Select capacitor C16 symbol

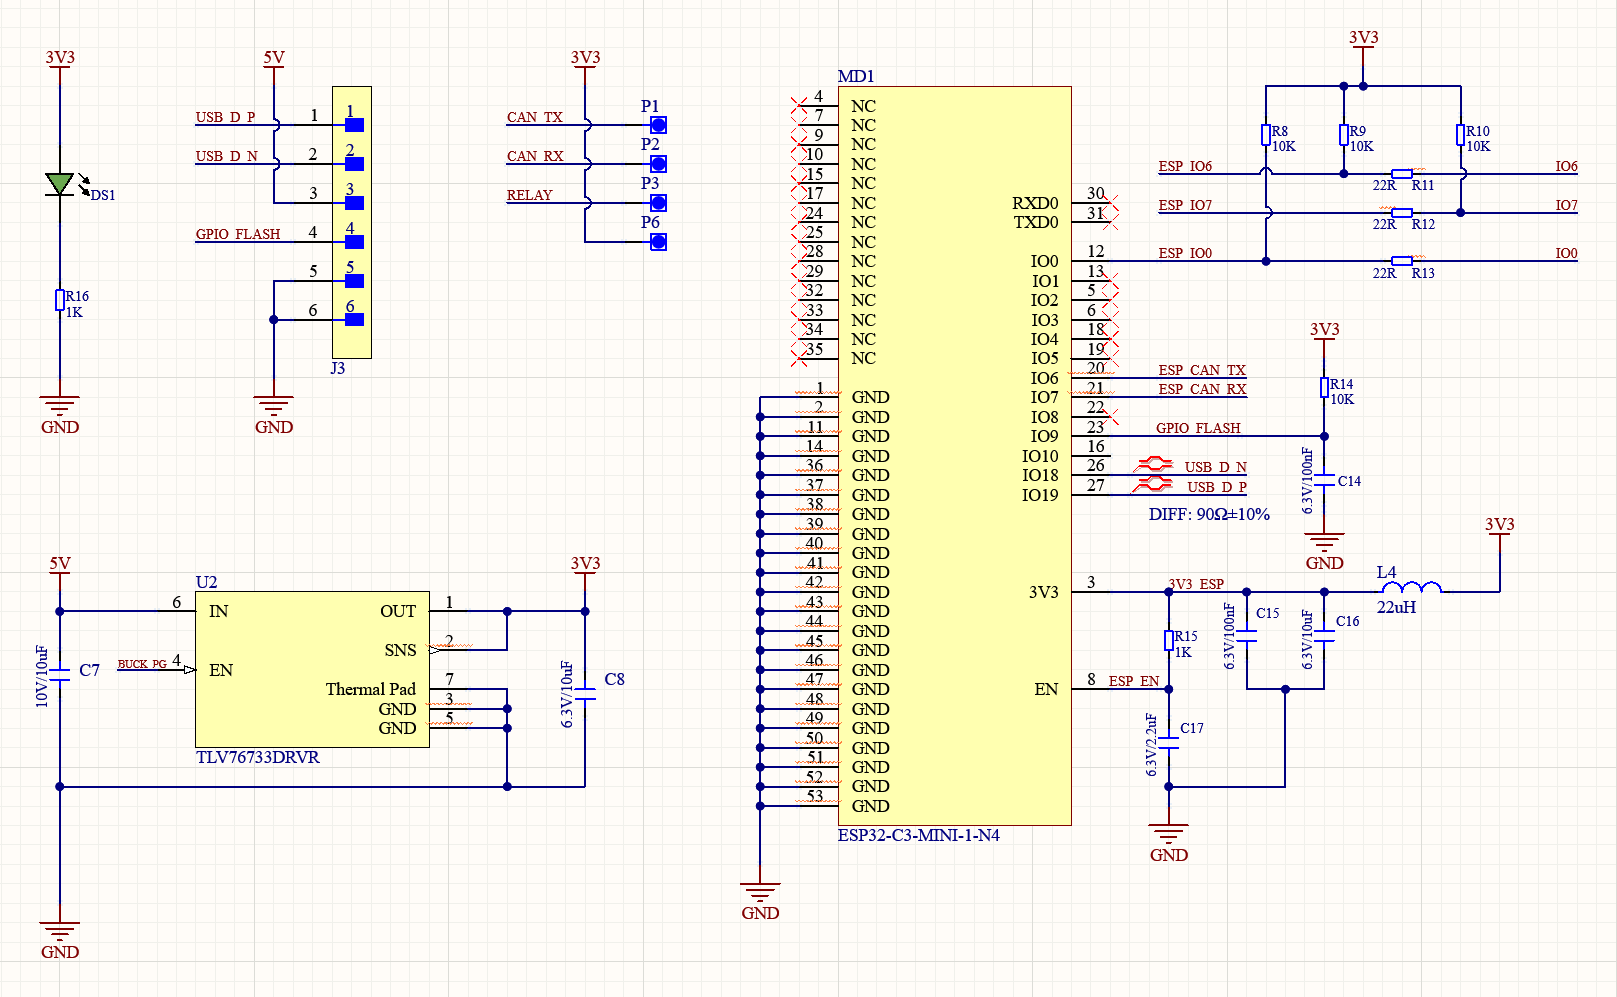click(1324, 636)
